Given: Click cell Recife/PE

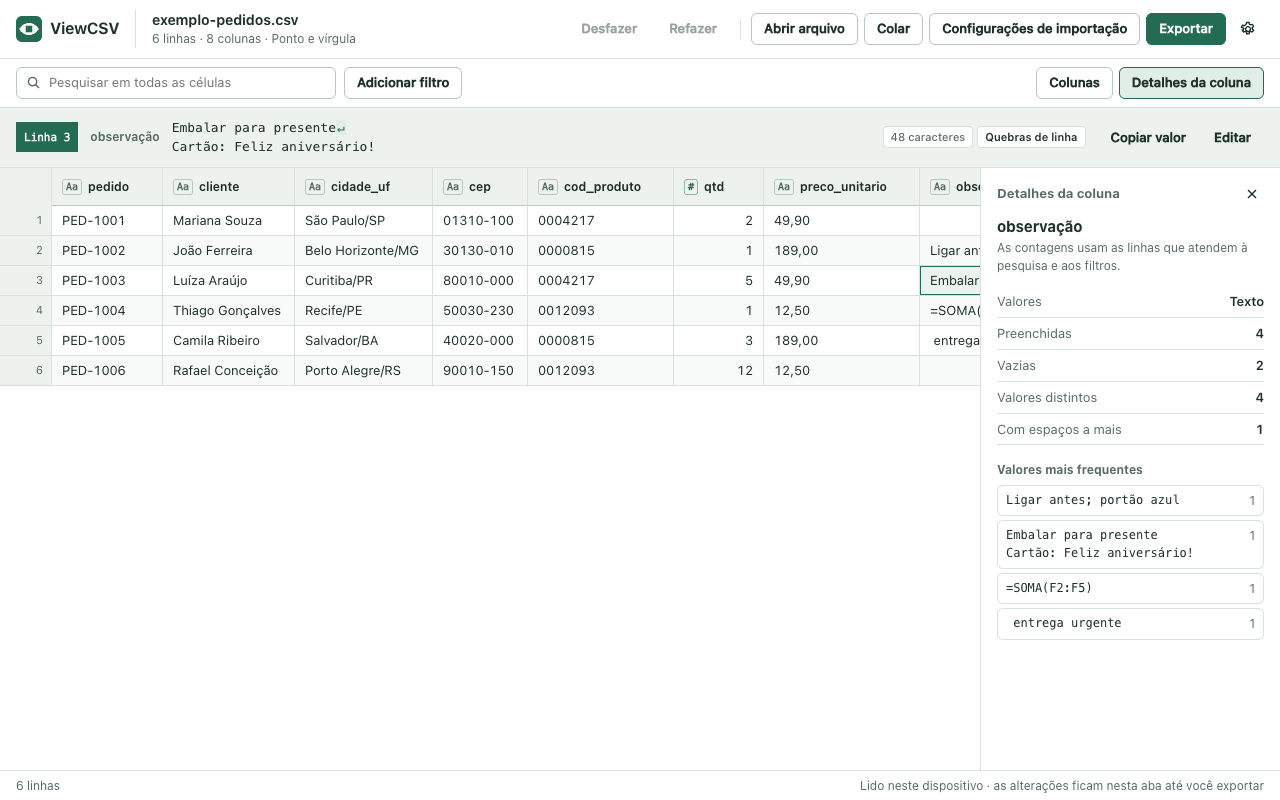Looking at the screenshot, I should 363,311.
